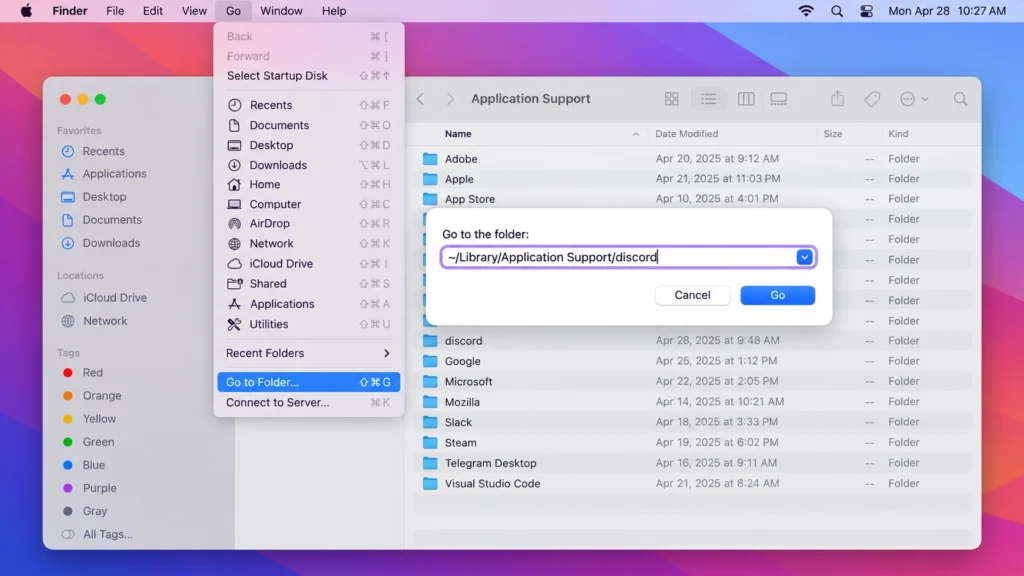Screen dimensions: 1024x576
Task: Open the Apple menu
Action: tap(26, 11)
